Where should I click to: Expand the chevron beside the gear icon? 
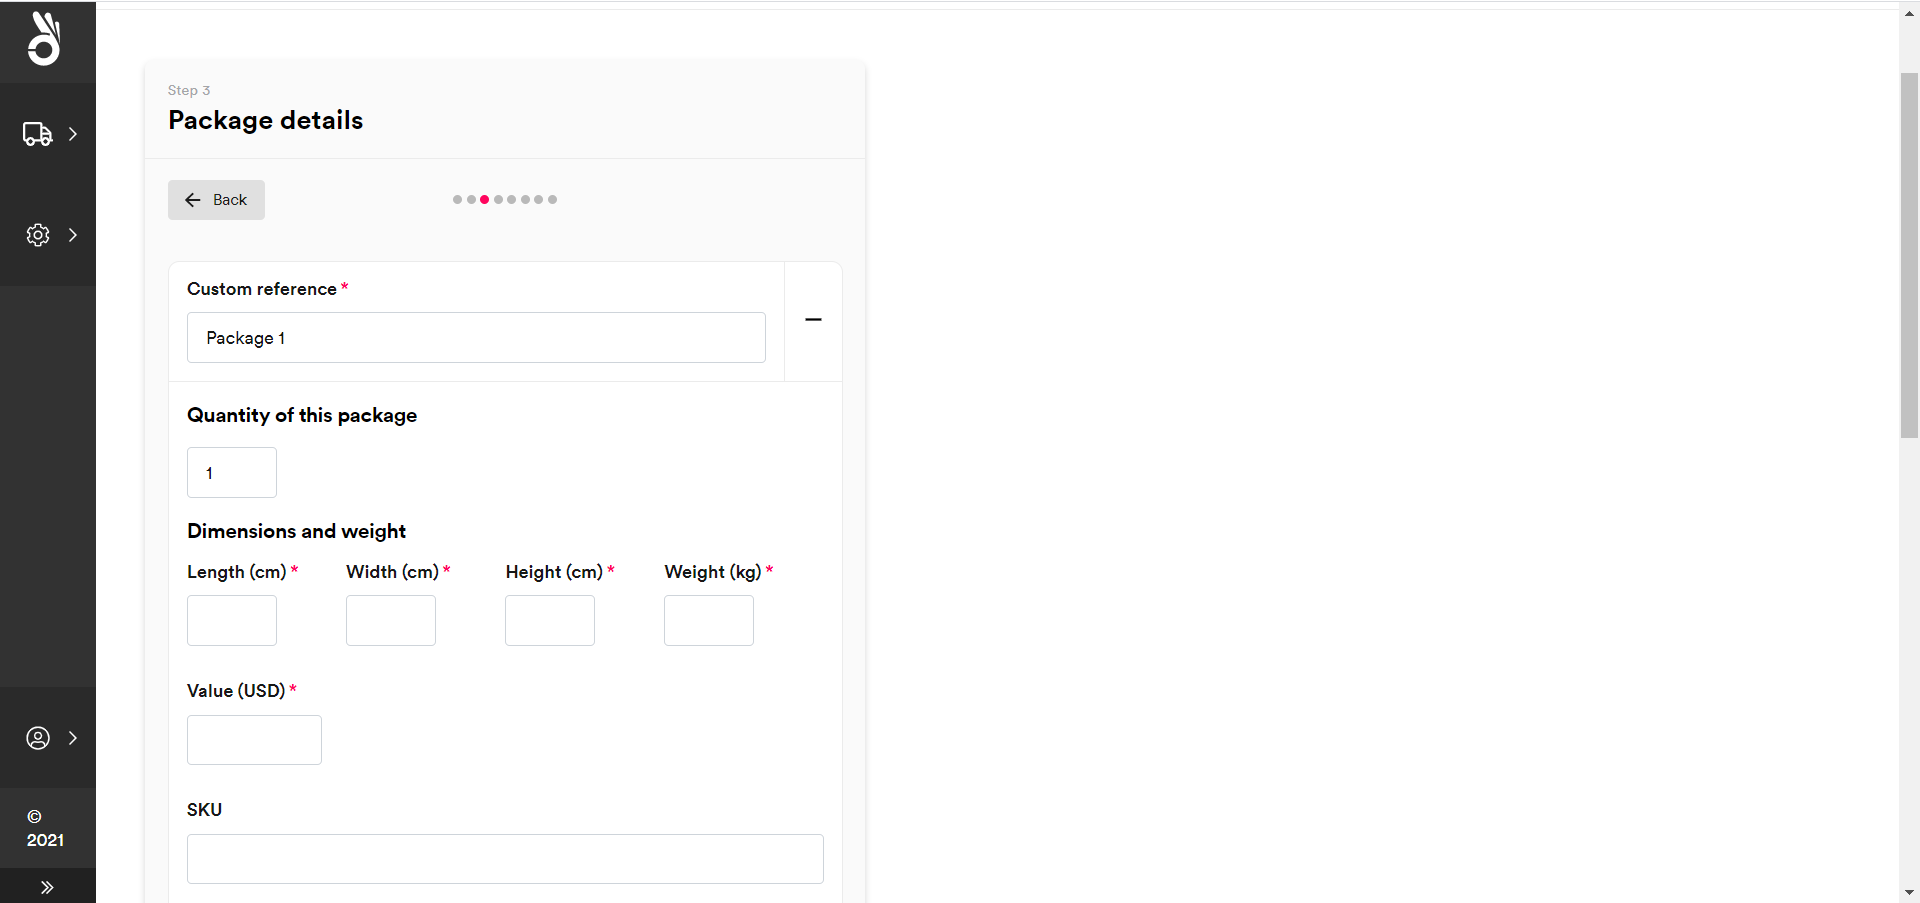[73, 235]
